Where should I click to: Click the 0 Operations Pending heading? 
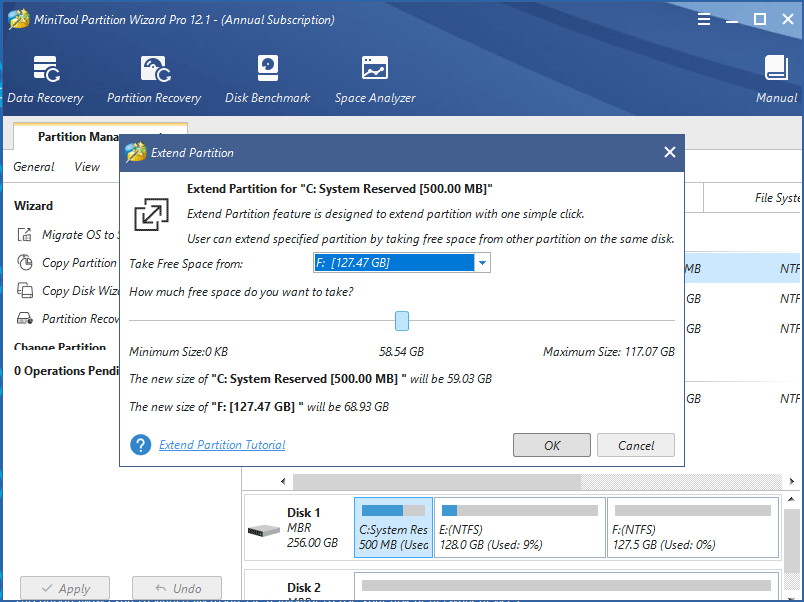tap(67, 370)
